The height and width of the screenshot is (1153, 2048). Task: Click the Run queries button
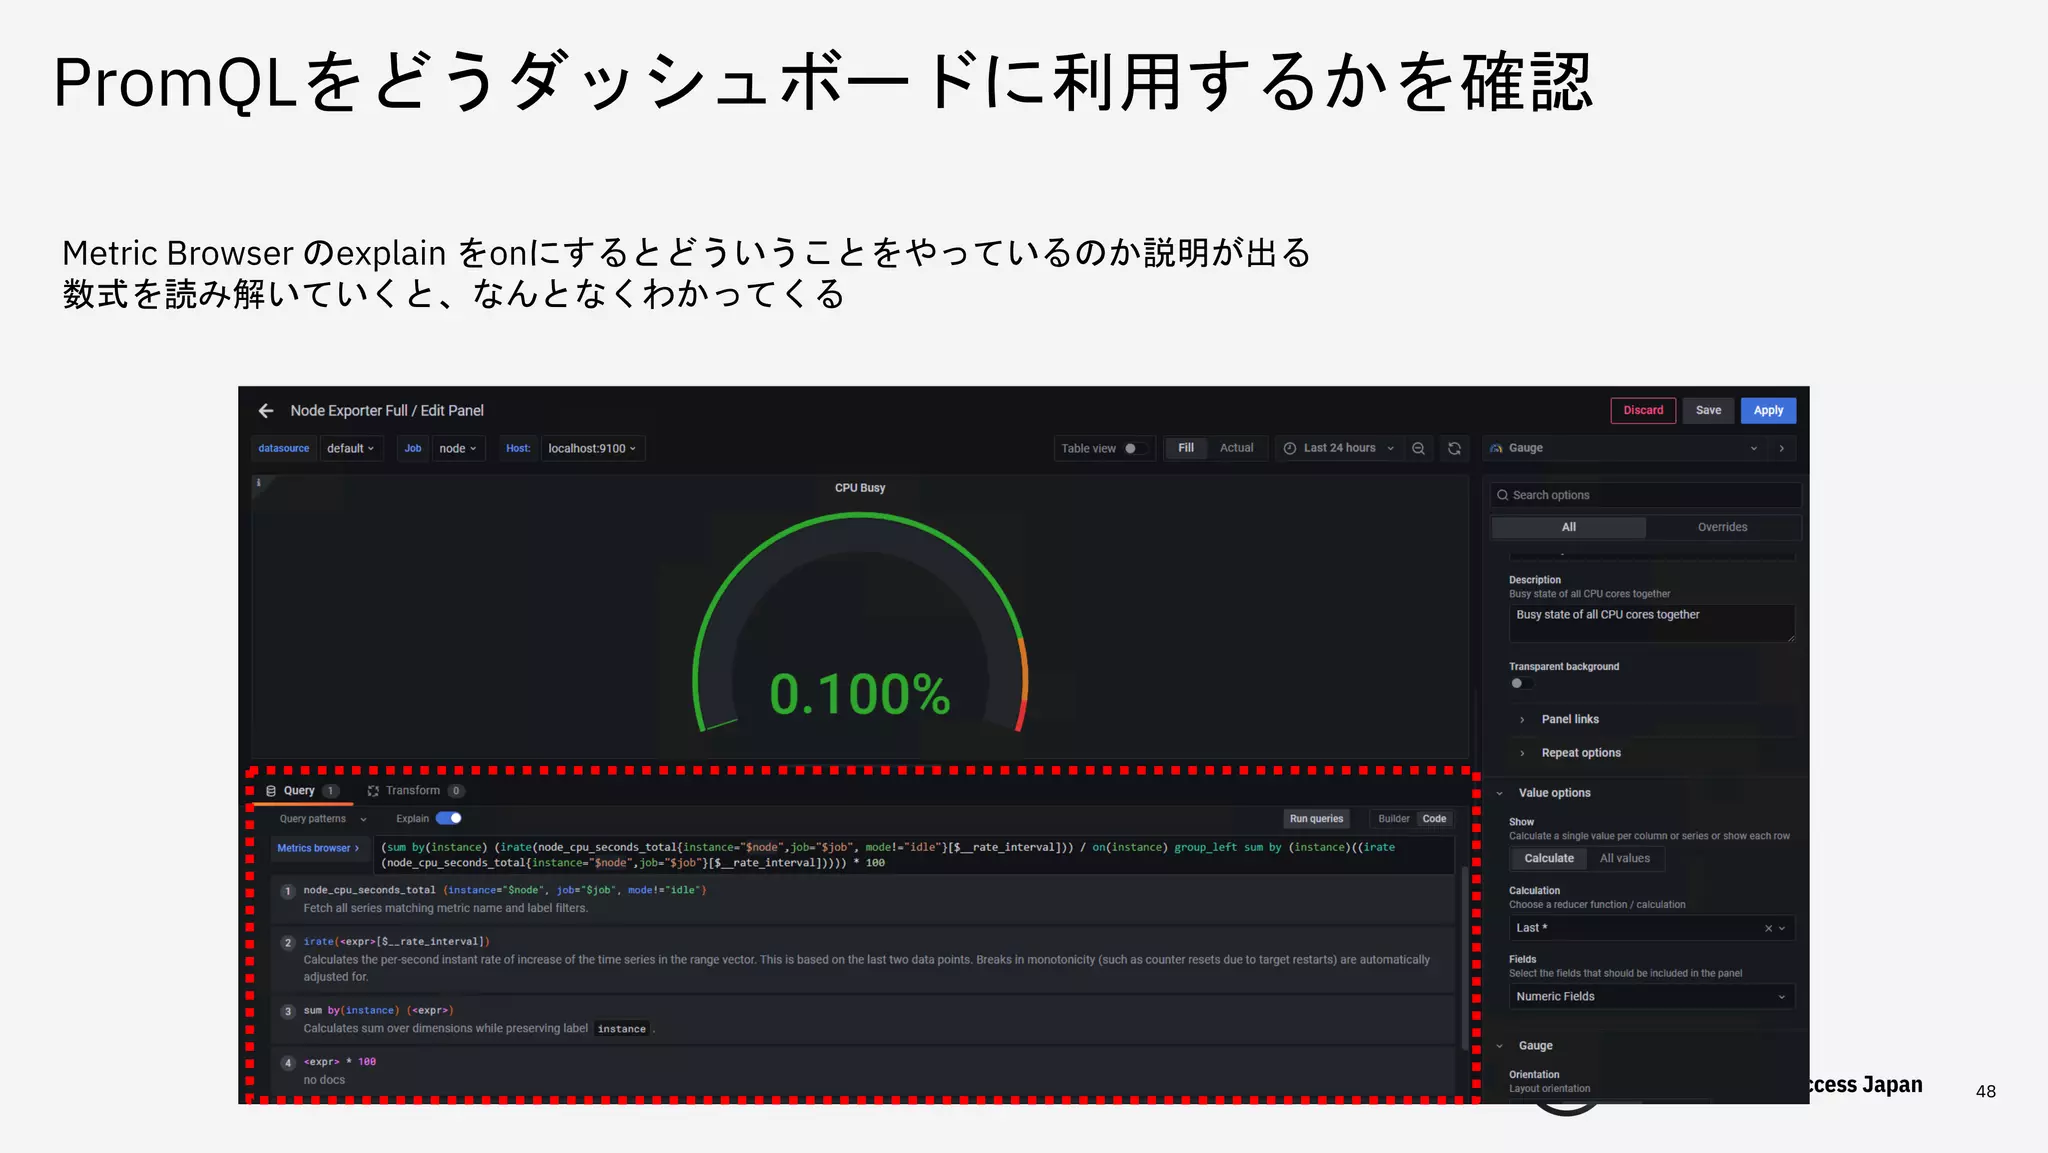(x=1316, y=819)
